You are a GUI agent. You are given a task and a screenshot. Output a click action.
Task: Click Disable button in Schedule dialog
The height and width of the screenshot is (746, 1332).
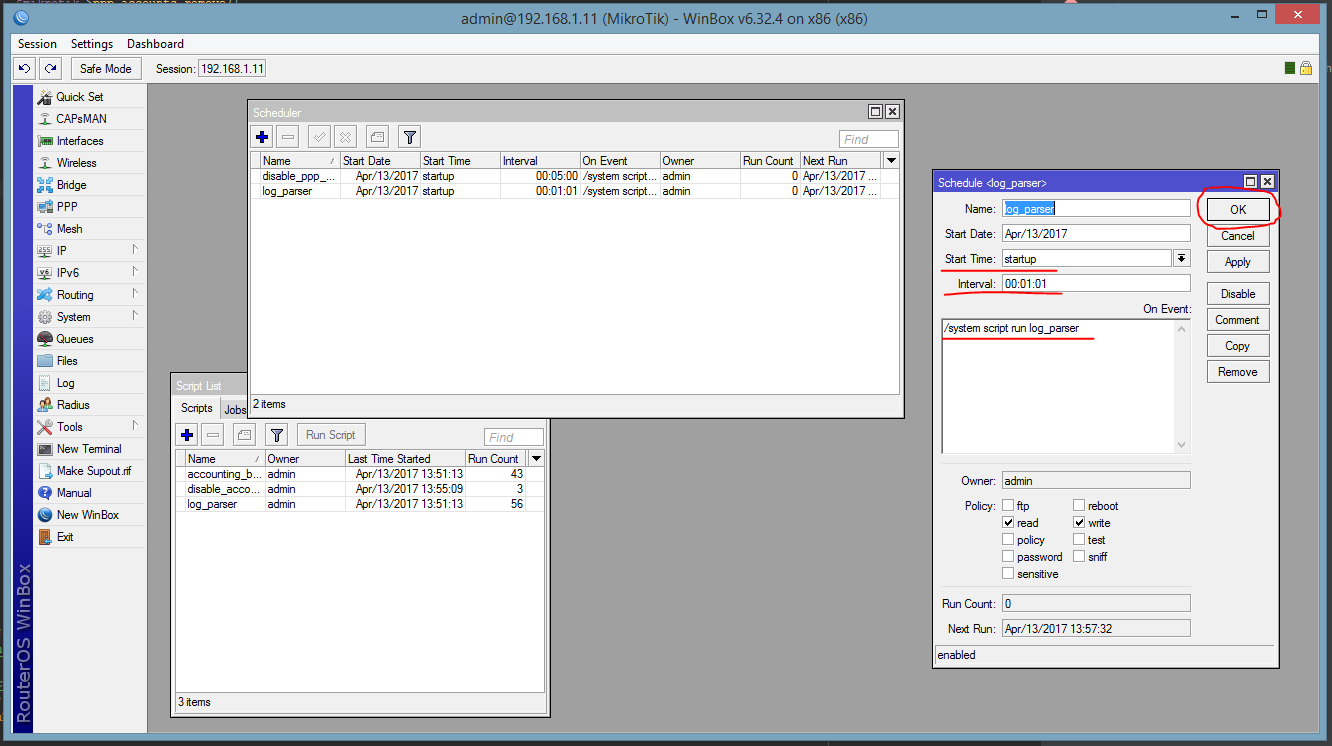point(1238,294)
